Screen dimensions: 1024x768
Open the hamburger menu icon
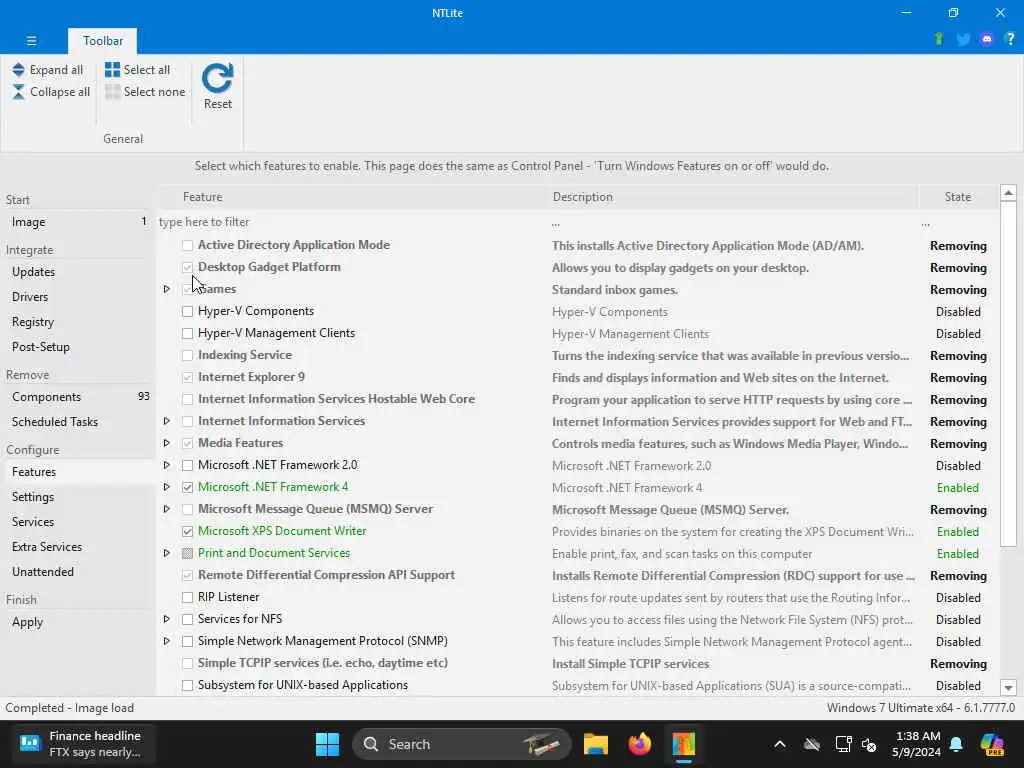(31, 40)
